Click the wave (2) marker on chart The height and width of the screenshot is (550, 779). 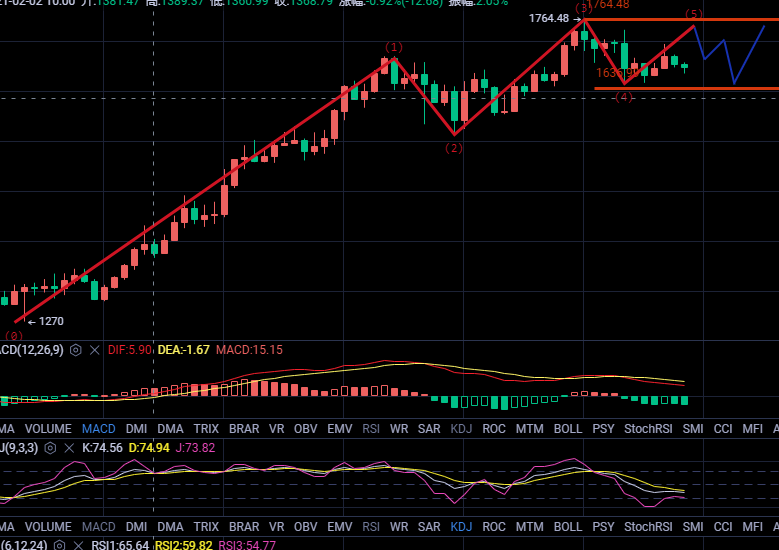click(x=454, y=148)
